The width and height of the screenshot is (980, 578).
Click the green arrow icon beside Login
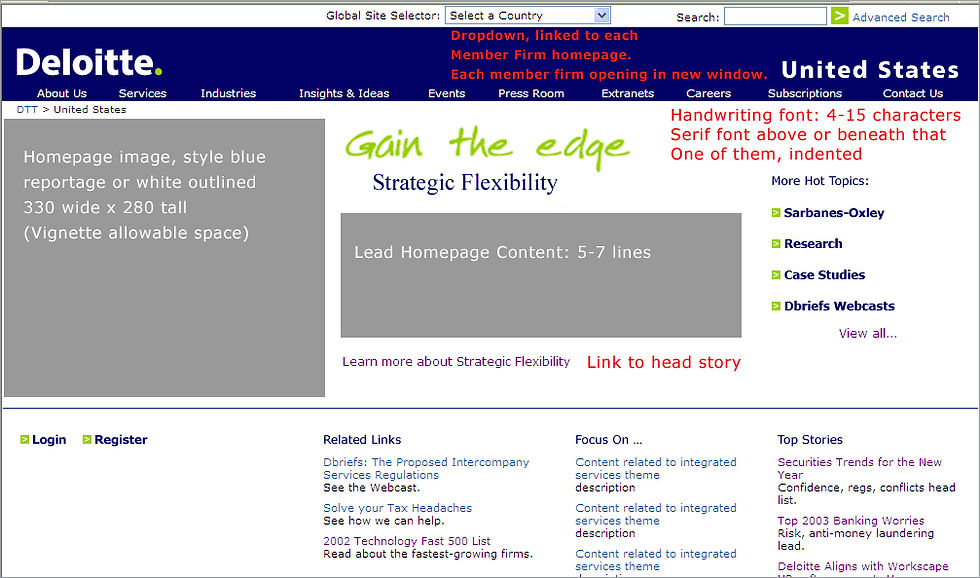(24, 439)
